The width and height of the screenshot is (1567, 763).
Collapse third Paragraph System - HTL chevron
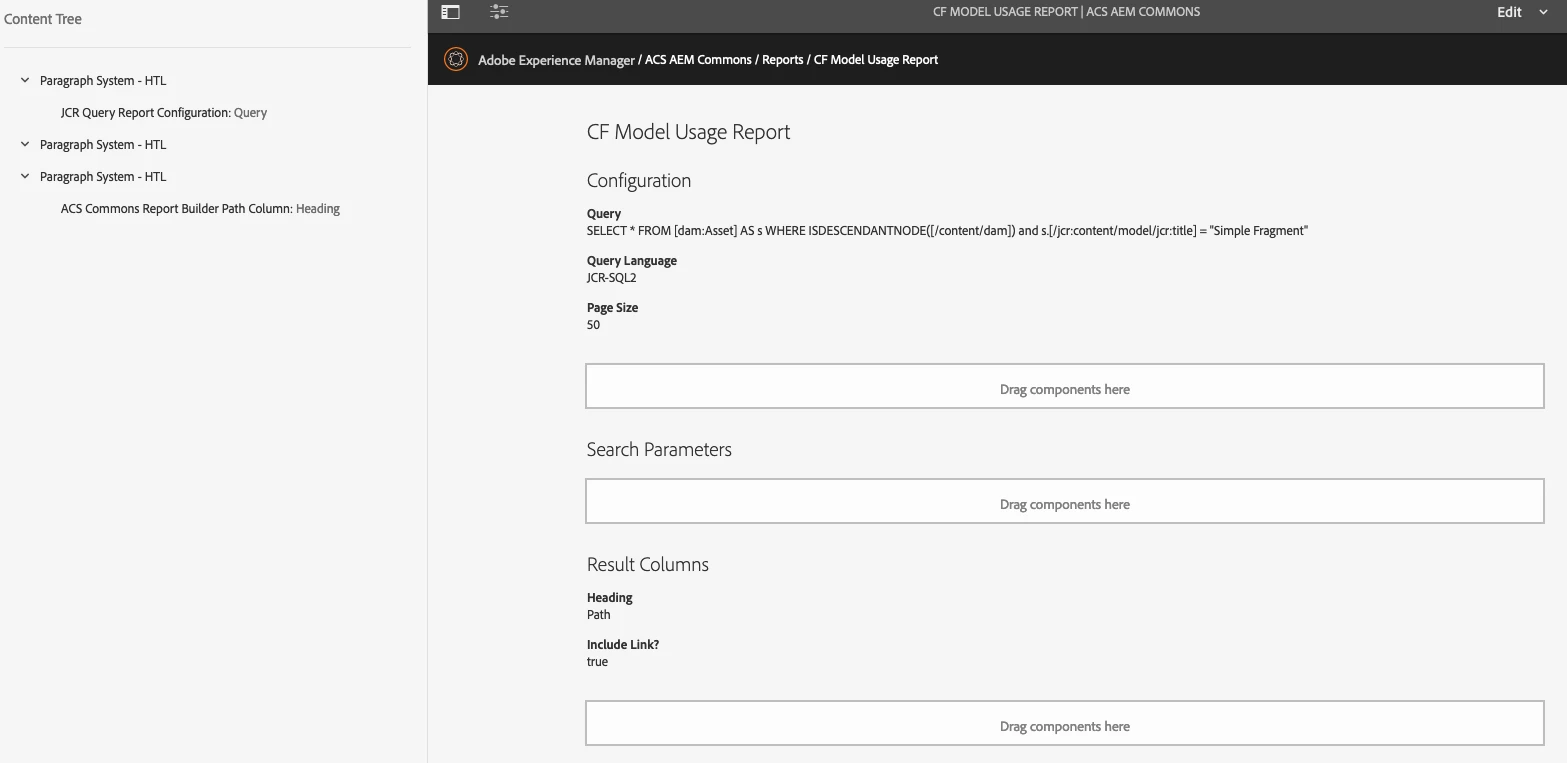(25, 176)
